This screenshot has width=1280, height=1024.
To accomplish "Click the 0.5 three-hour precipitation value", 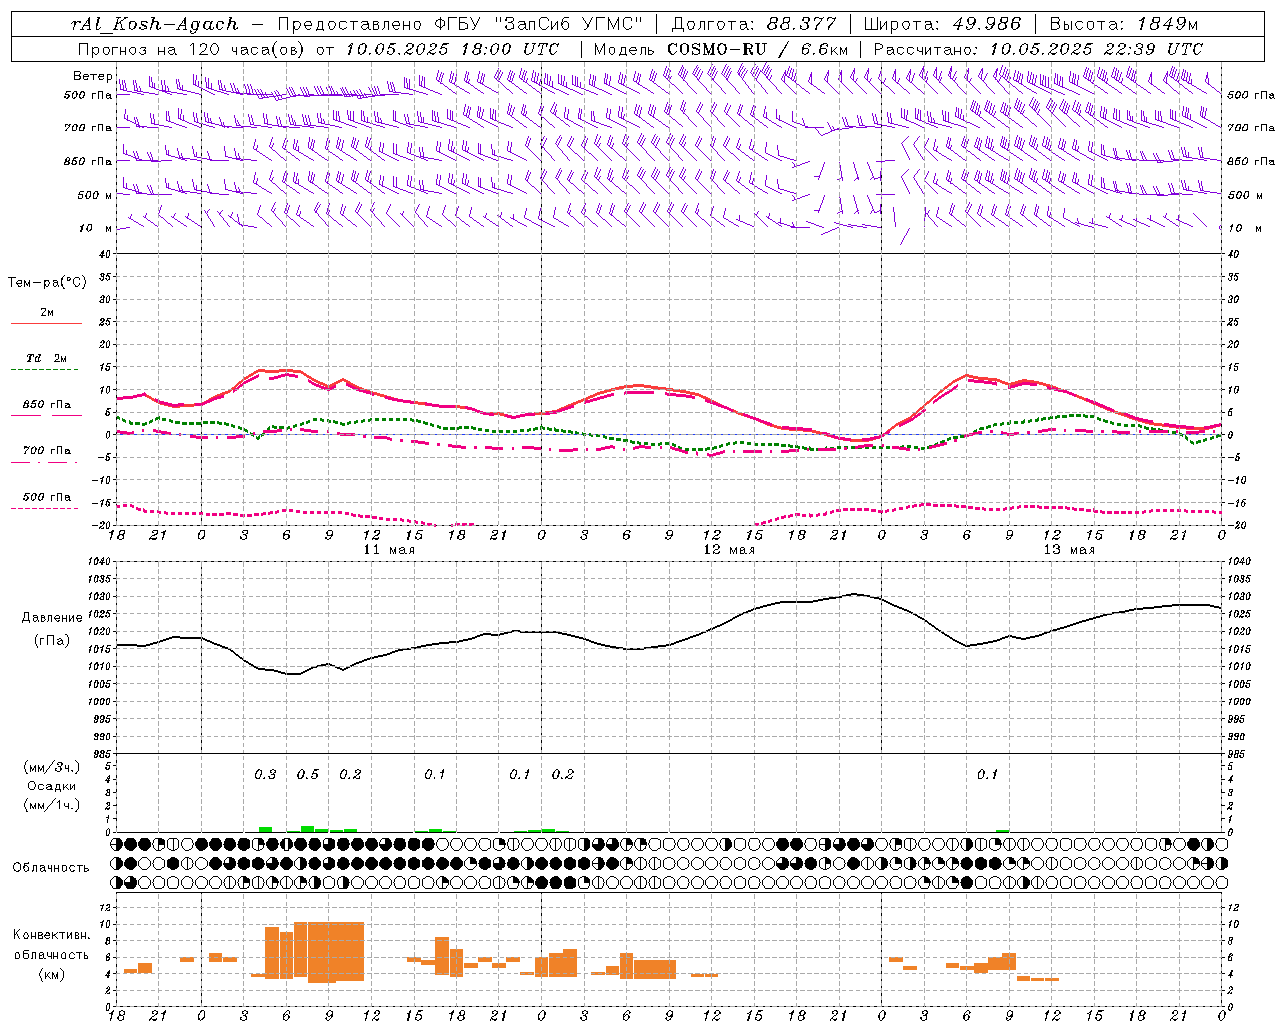I will click(x=308, y=775).
